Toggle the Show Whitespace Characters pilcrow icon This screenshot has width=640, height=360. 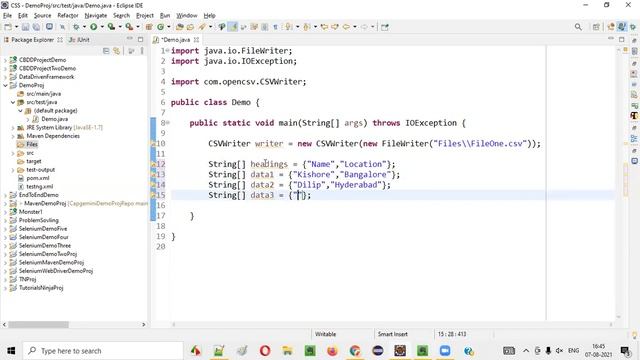[276, 27]
